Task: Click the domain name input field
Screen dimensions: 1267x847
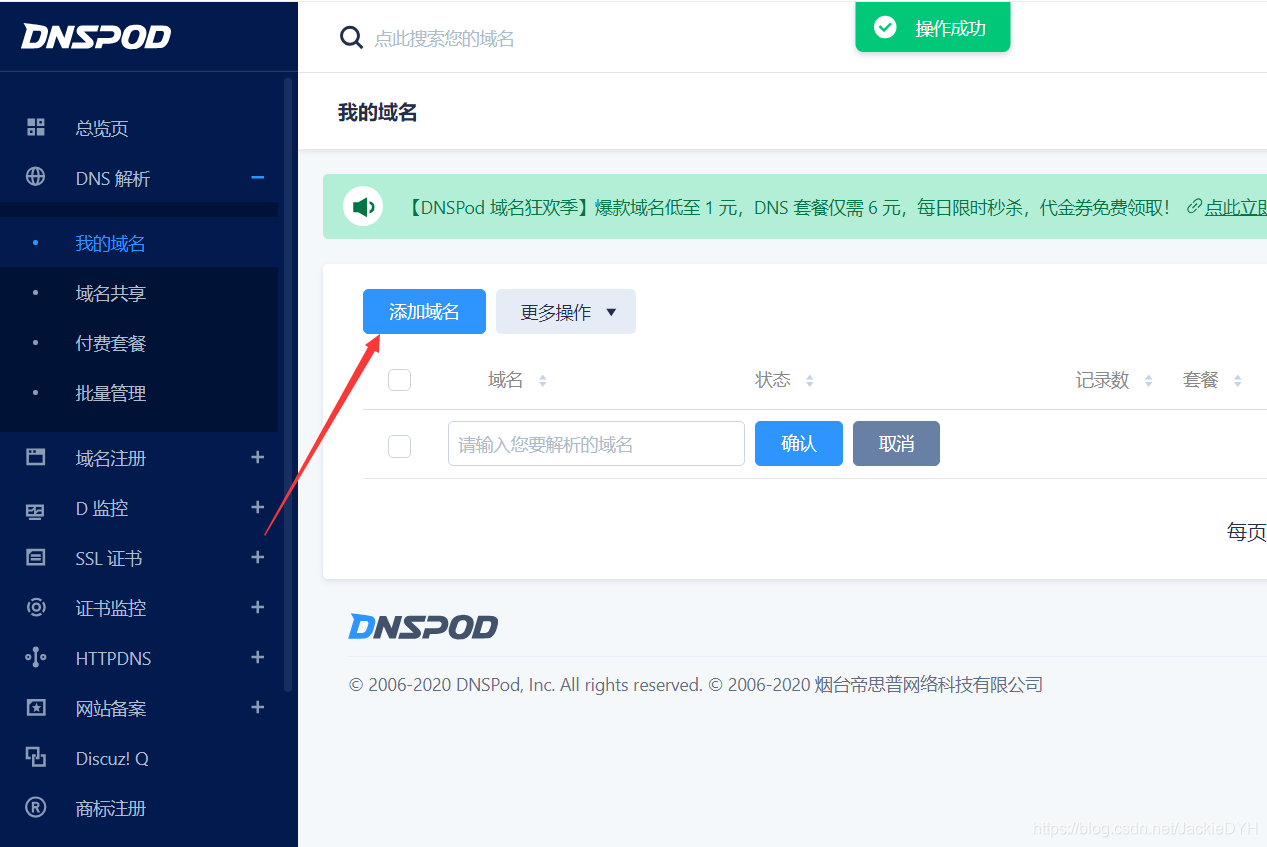Action: 596,443
